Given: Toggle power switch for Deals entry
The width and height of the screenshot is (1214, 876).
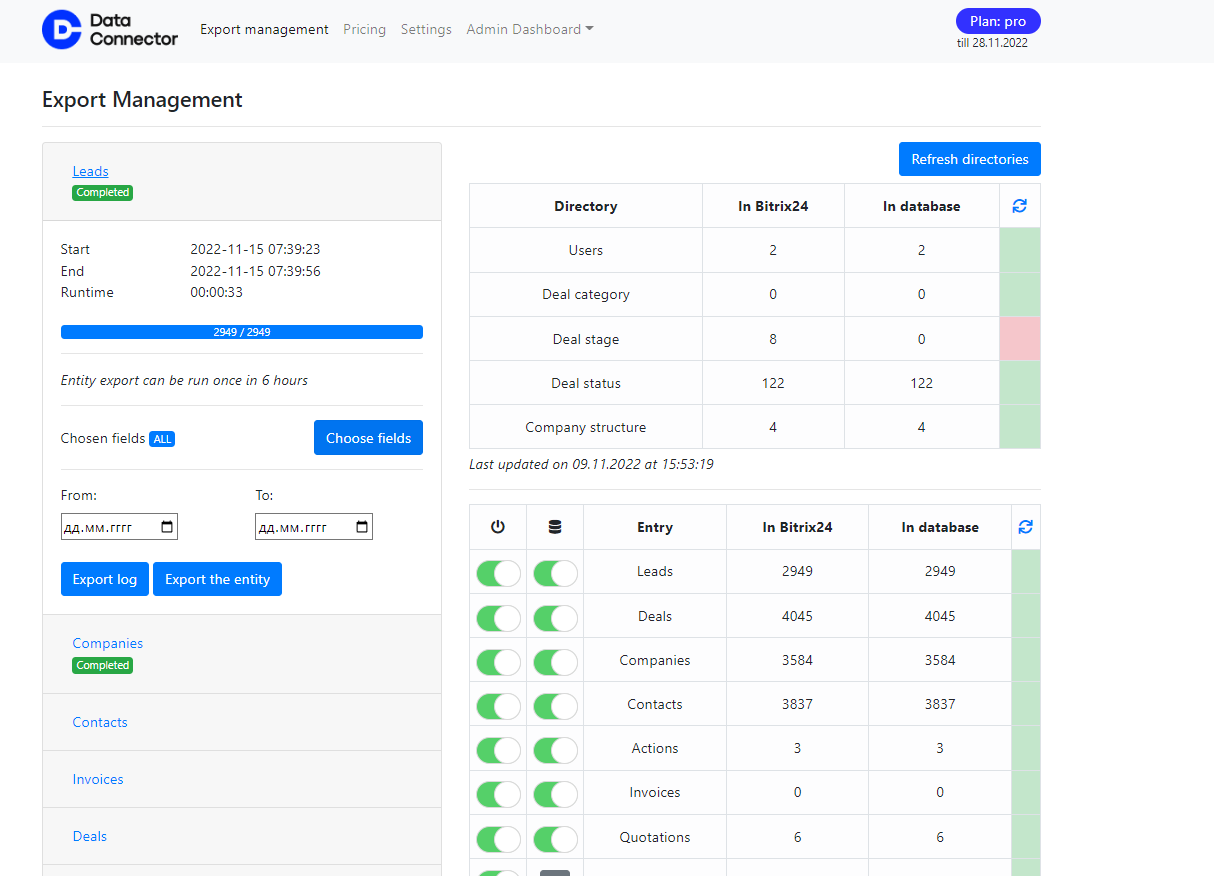Looking at the screenshot, I should coord(498,617).
